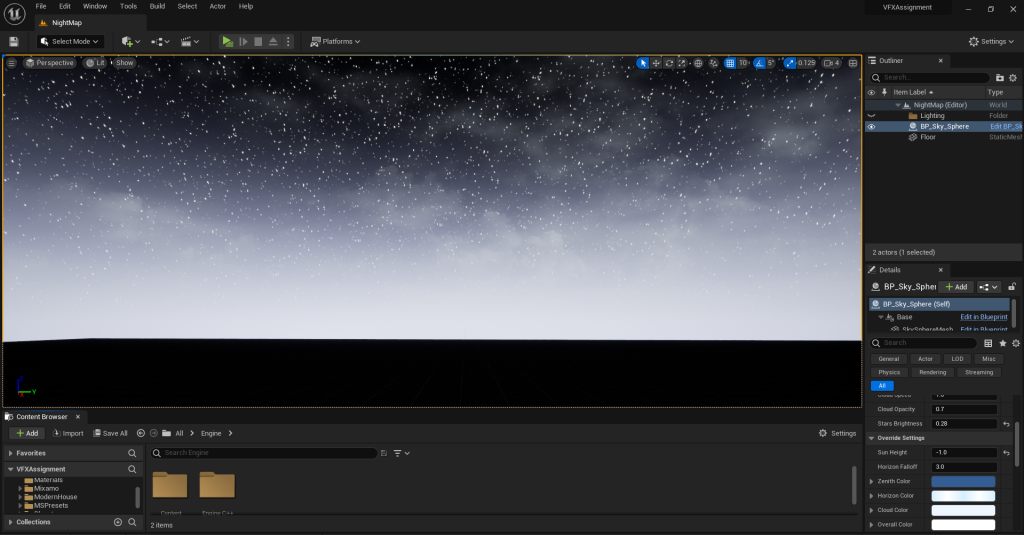Reset Stars Brightness to its default value
The width and height of the screenshot is (1024, 535).
pyautogui.click(x=1006, y=424)
